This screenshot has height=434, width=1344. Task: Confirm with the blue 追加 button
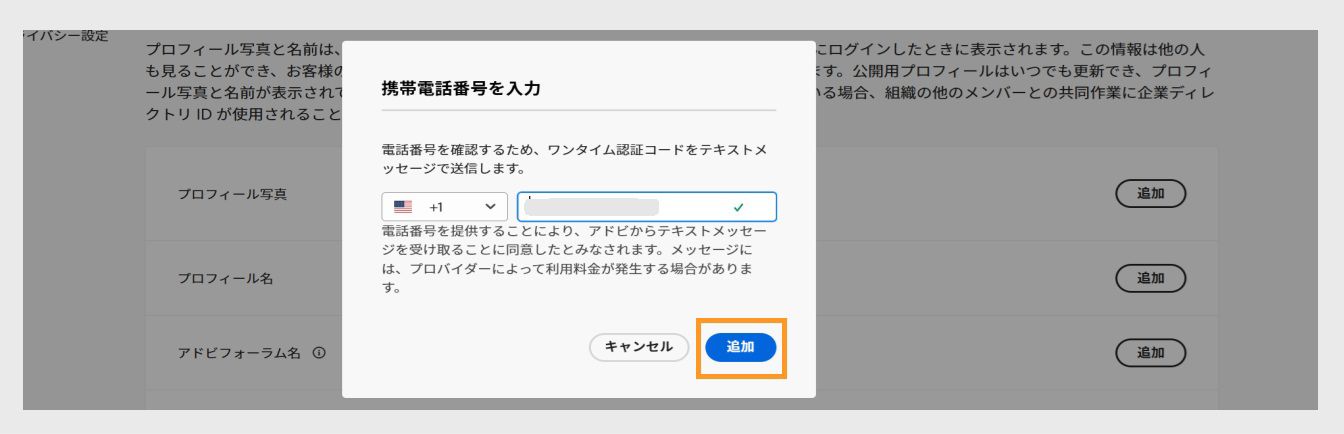740,347
